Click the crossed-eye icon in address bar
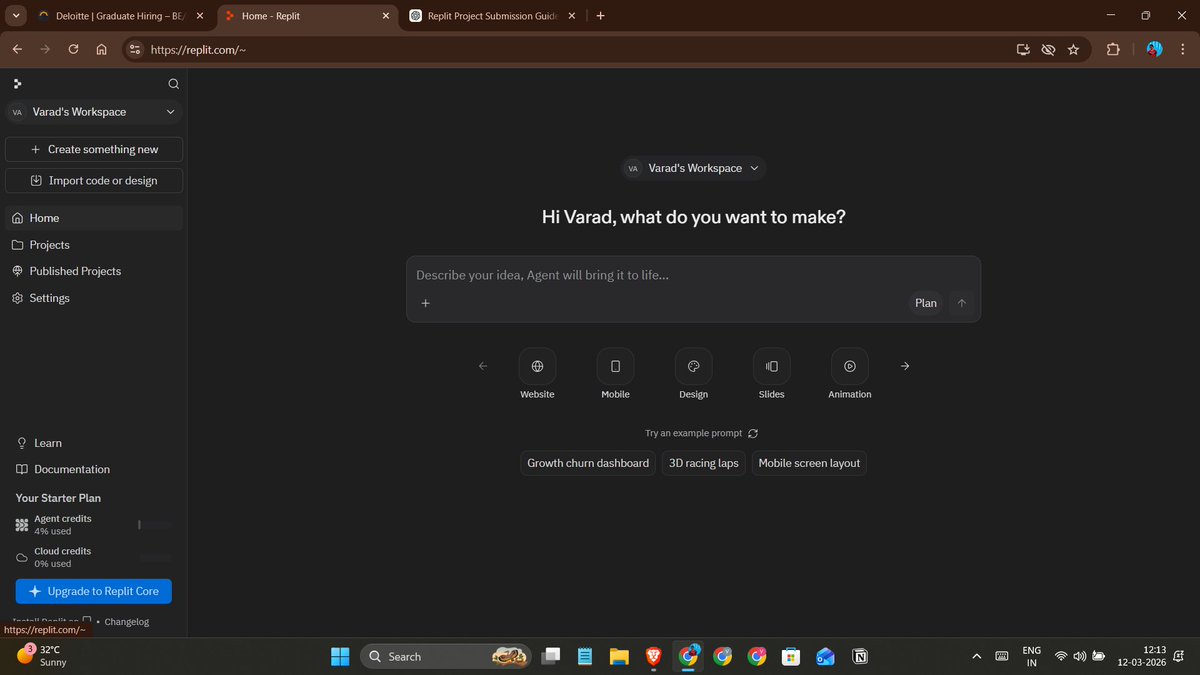1200x675 pixels. [1048, 49]
